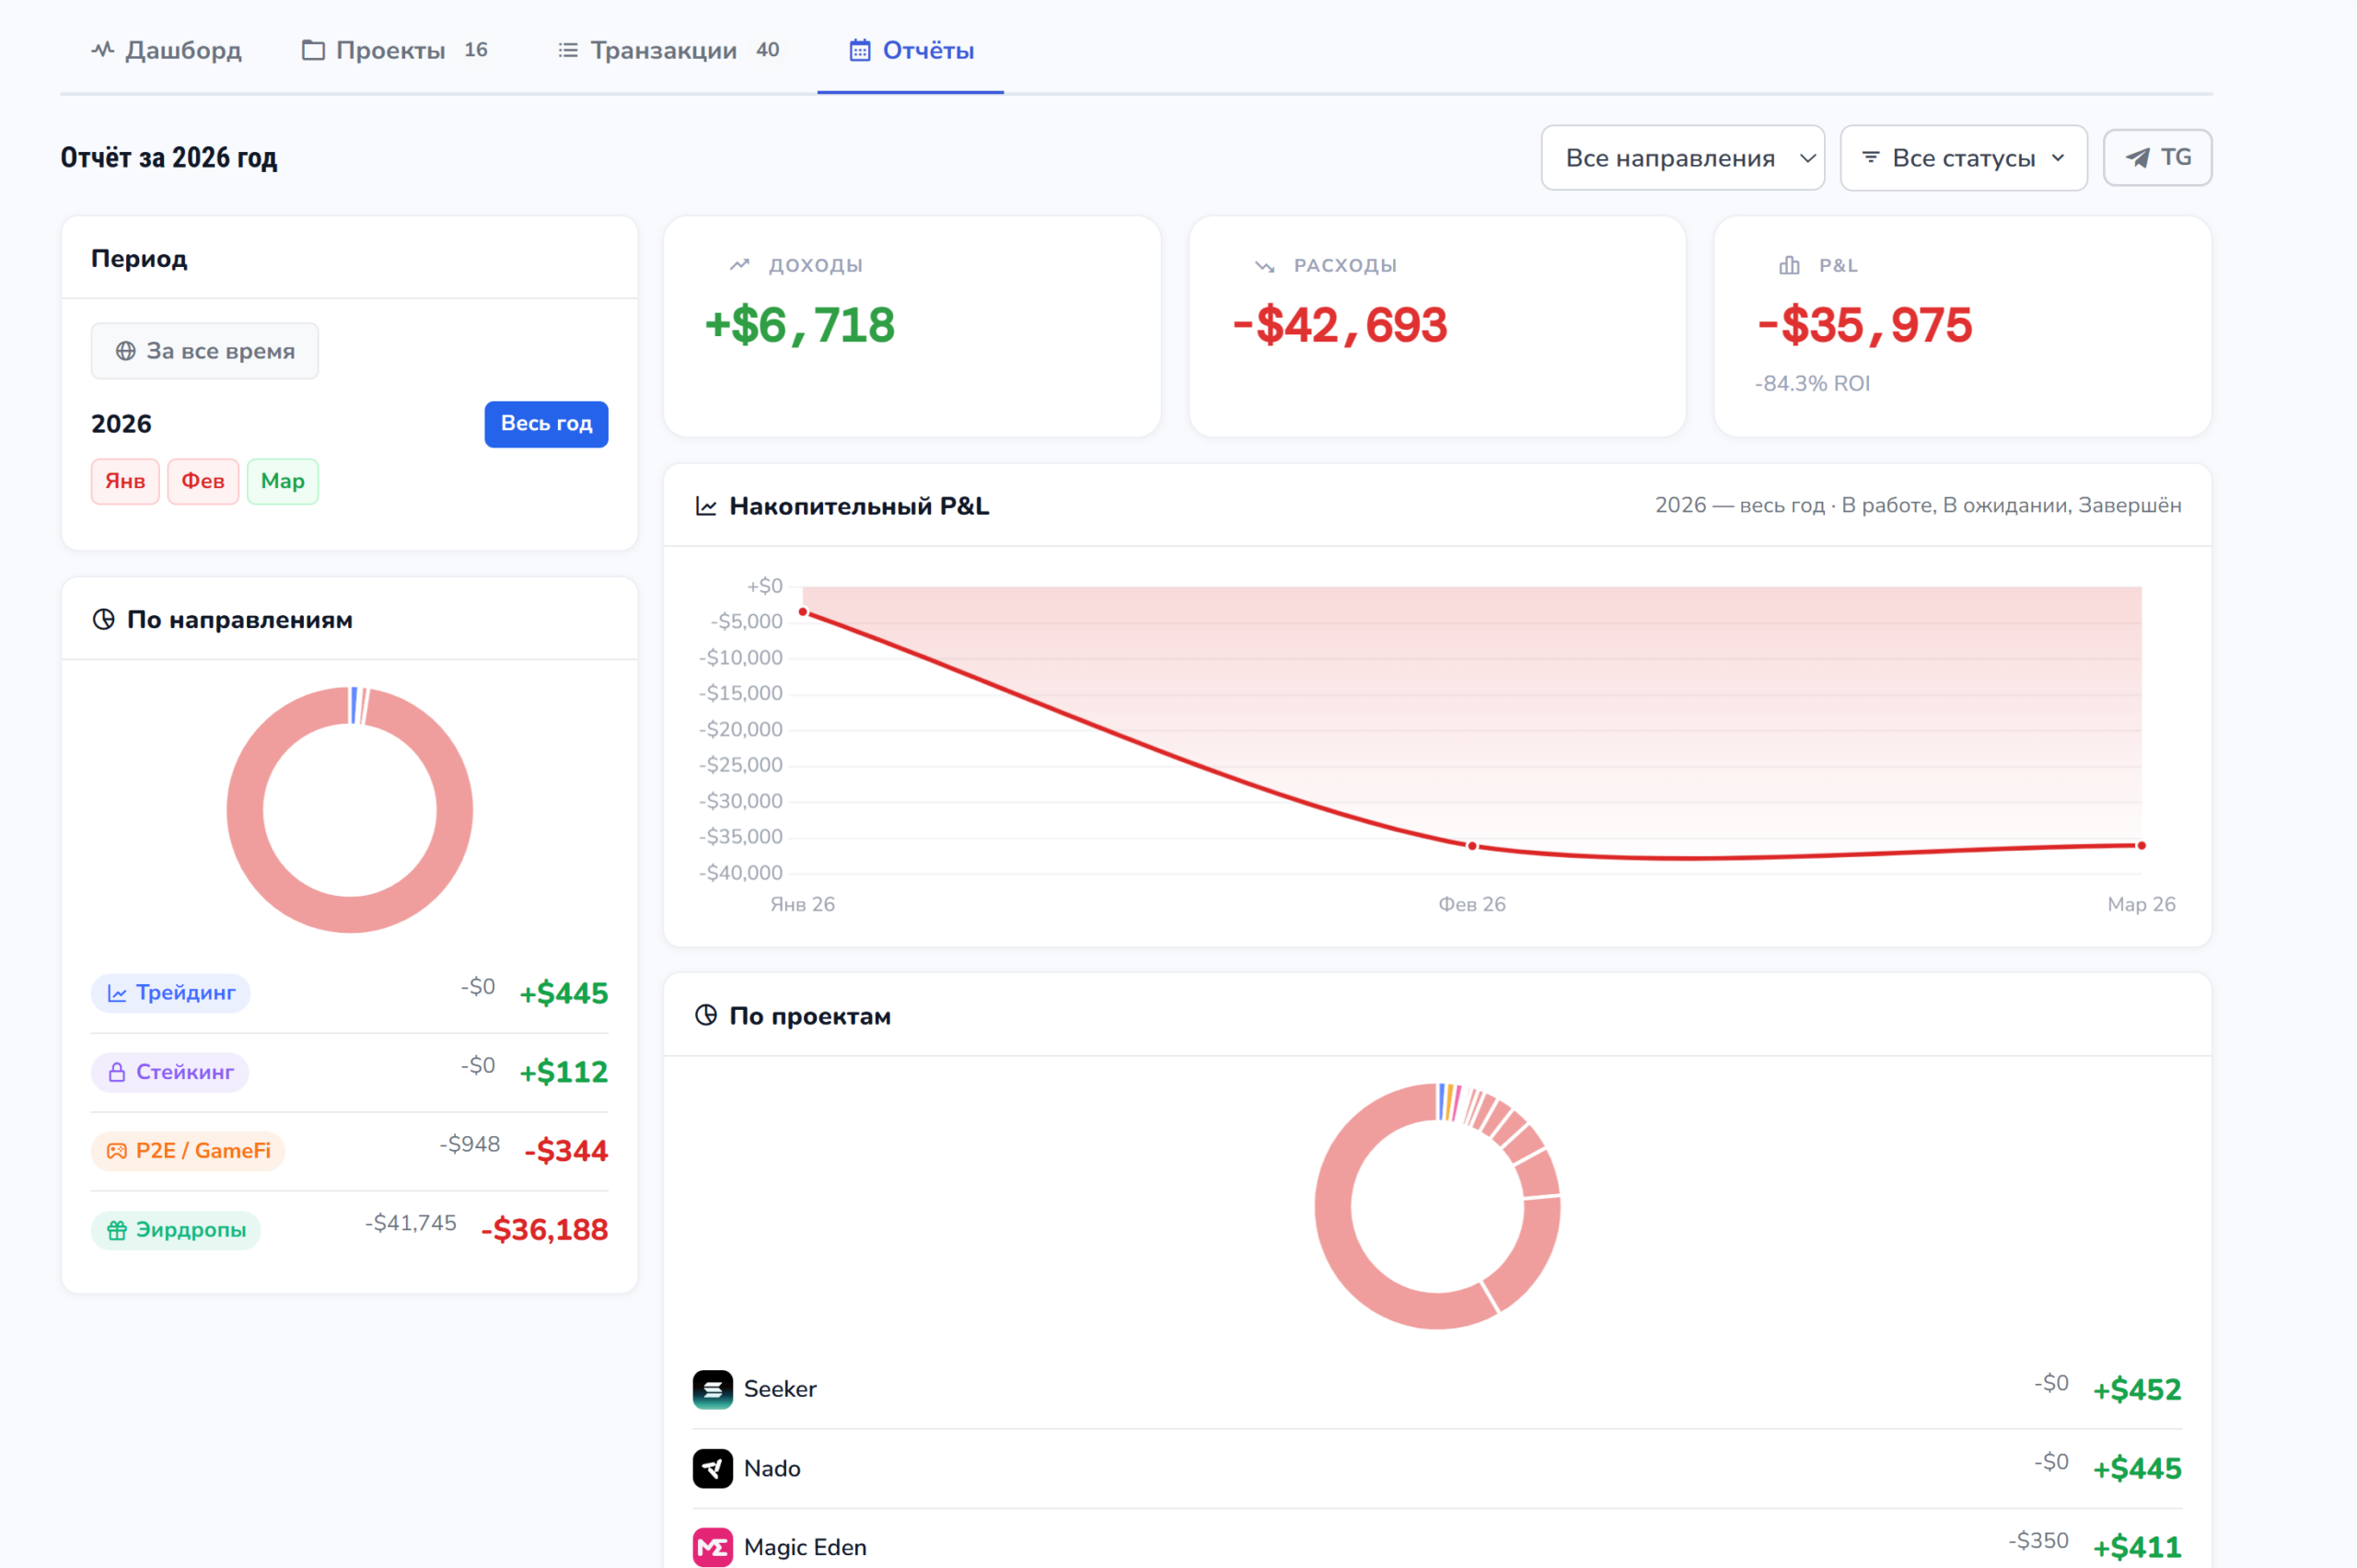This screenshot has height=1568, width=2357.
Task: Select the Трейдинг direction tag
Action: pyautogui.click(x=171, y=993)
